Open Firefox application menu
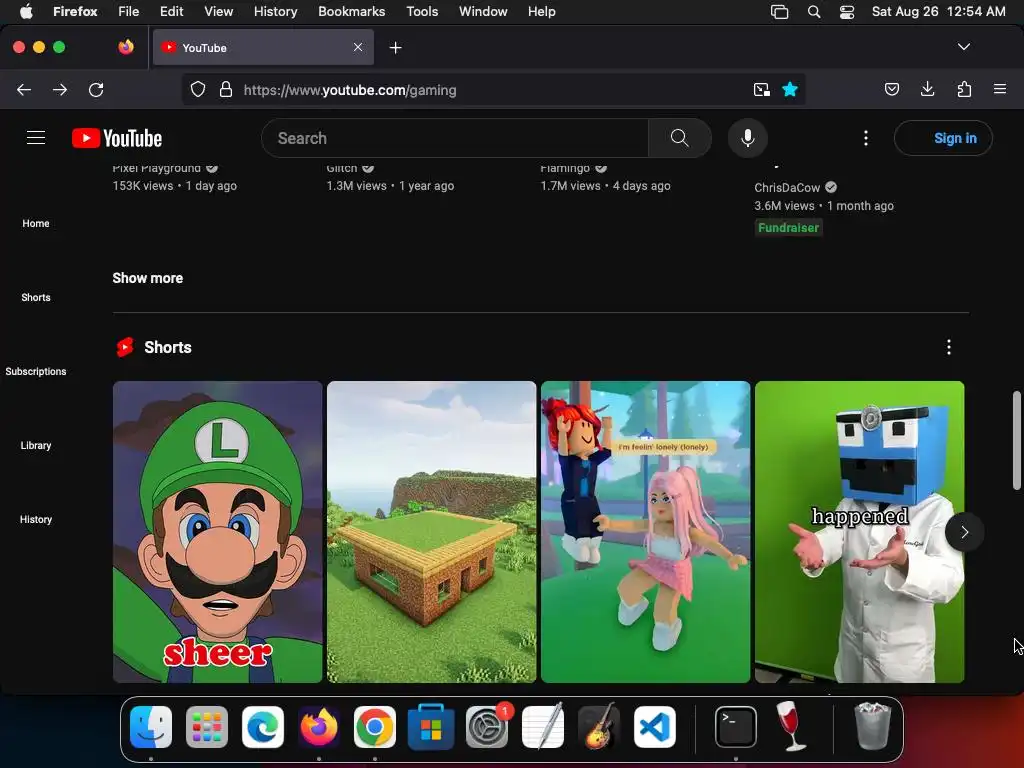This screenshot has width=1024, height=768. pyautogui.click(x=1000, y=89)
